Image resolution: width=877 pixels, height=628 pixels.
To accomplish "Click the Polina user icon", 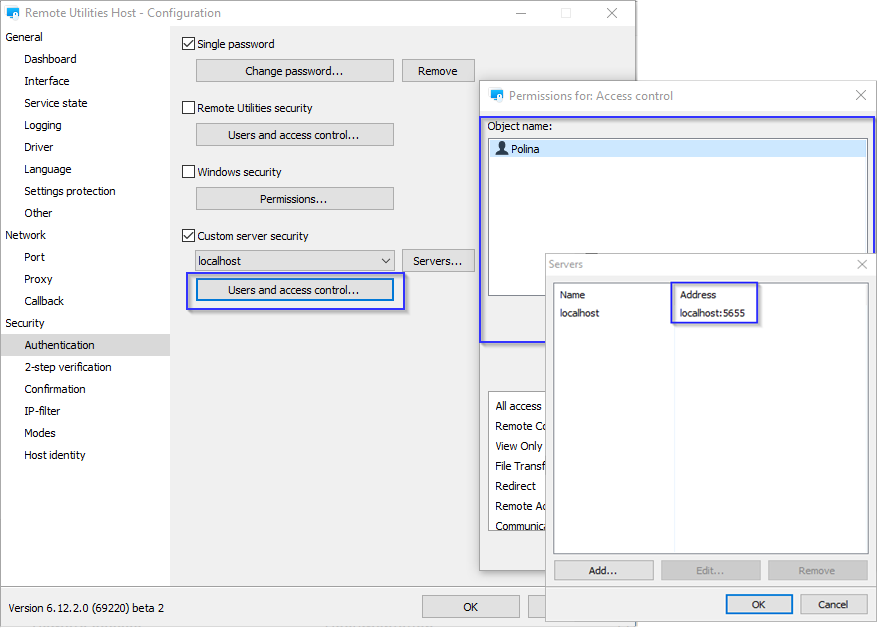I will coord(502,148).
